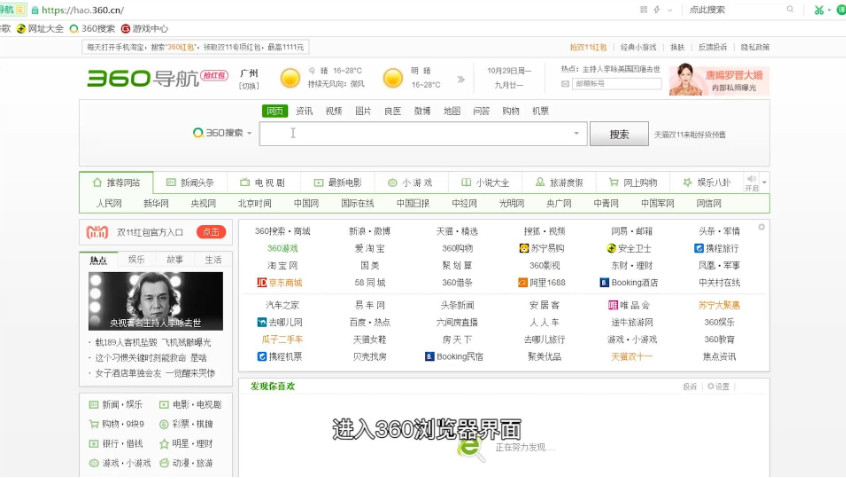Click the 唯品会 site icon

coord(612,305)
